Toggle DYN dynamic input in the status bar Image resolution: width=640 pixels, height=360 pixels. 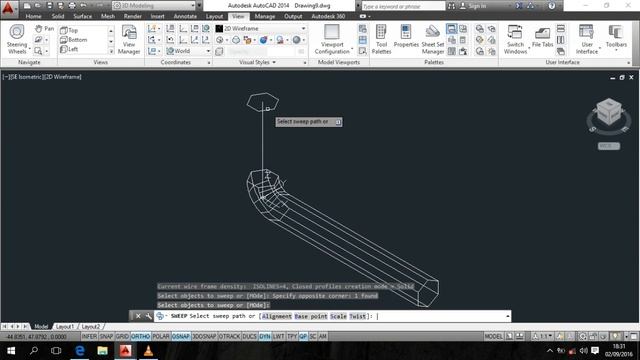click(x=265, y=336)
